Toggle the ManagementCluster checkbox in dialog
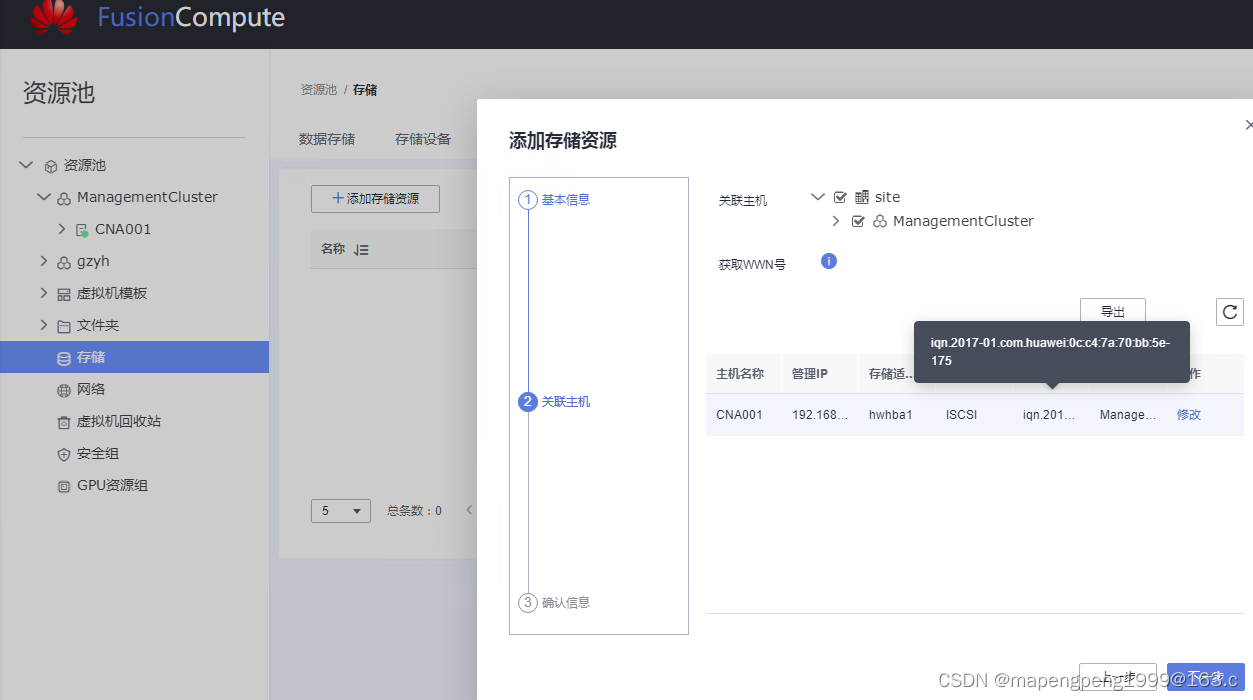This screenshot has width=1253, height=700. coord(858,221)
